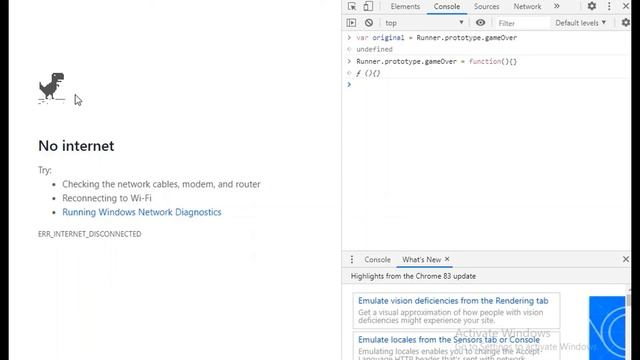
Task: Click the 'undefined' console output
Action: (x=374, y=49)
